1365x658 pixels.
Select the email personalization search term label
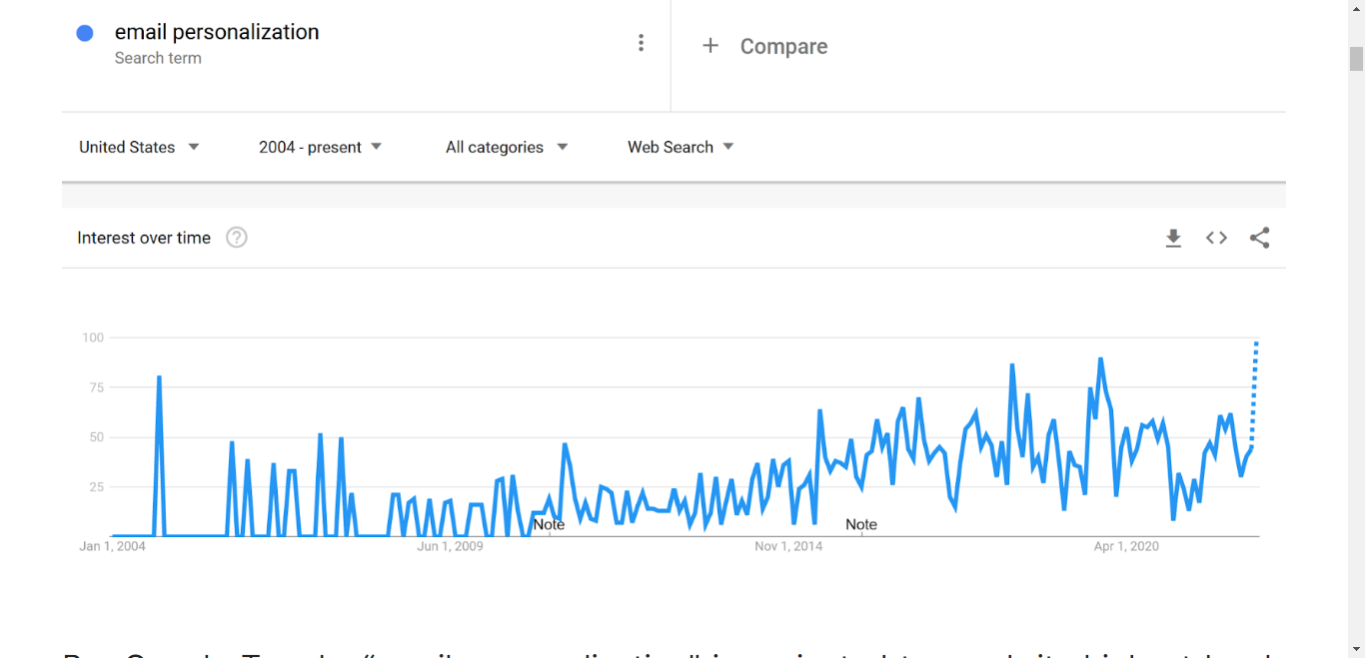click(x=217, y=31)
